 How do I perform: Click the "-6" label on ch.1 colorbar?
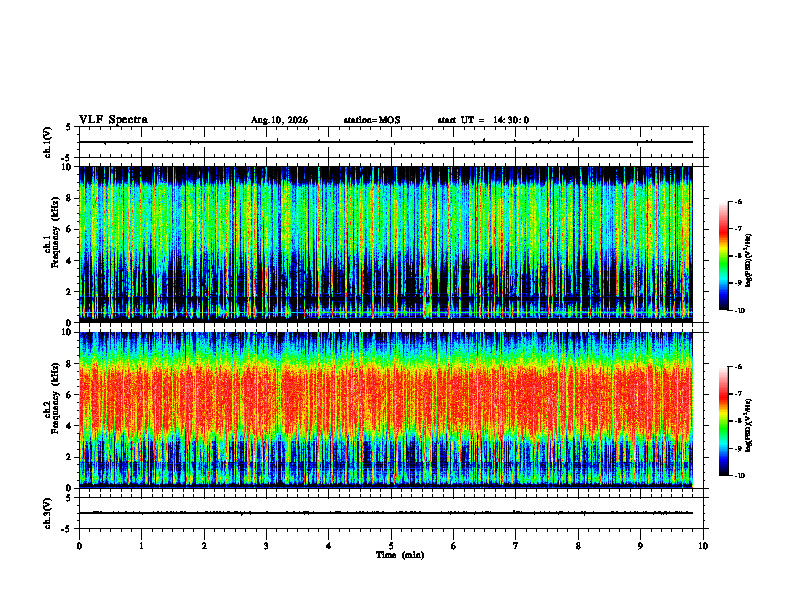[x=738, y=201]
